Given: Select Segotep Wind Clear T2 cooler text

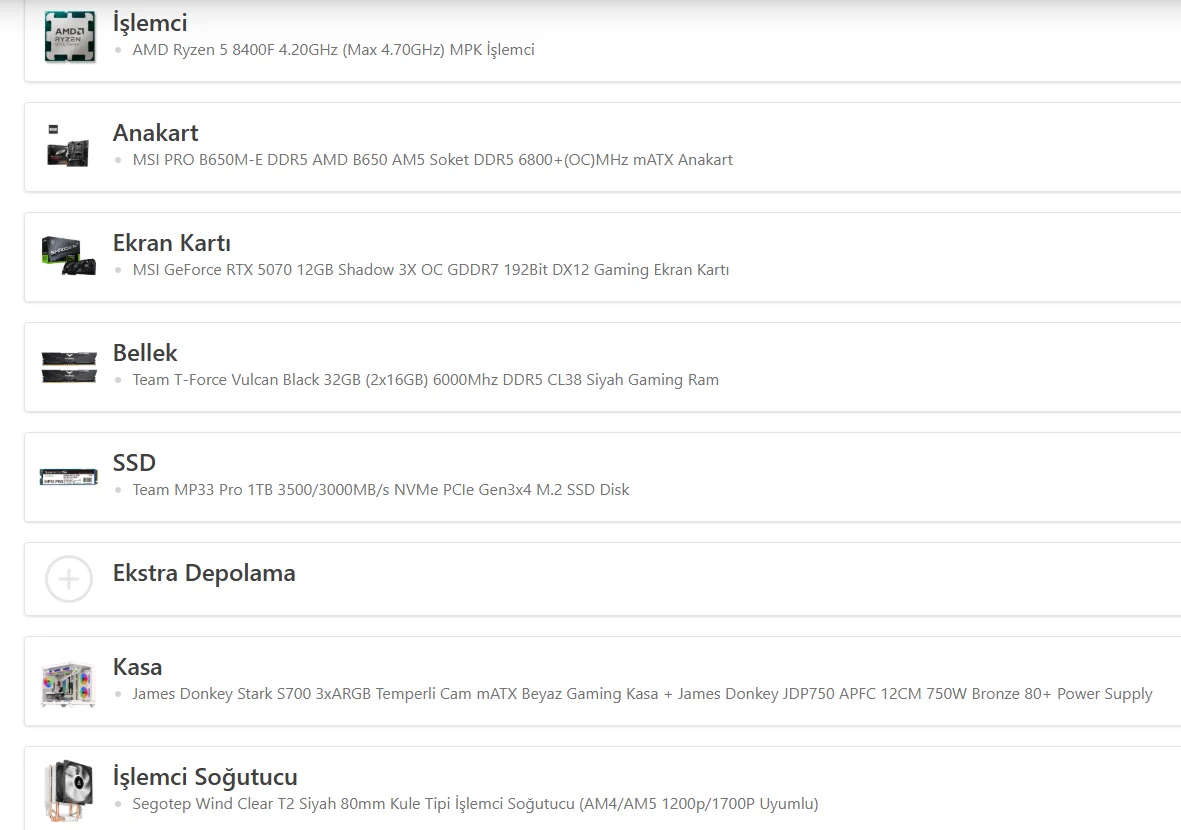Looking at the screenshot, I should point(475,804).
